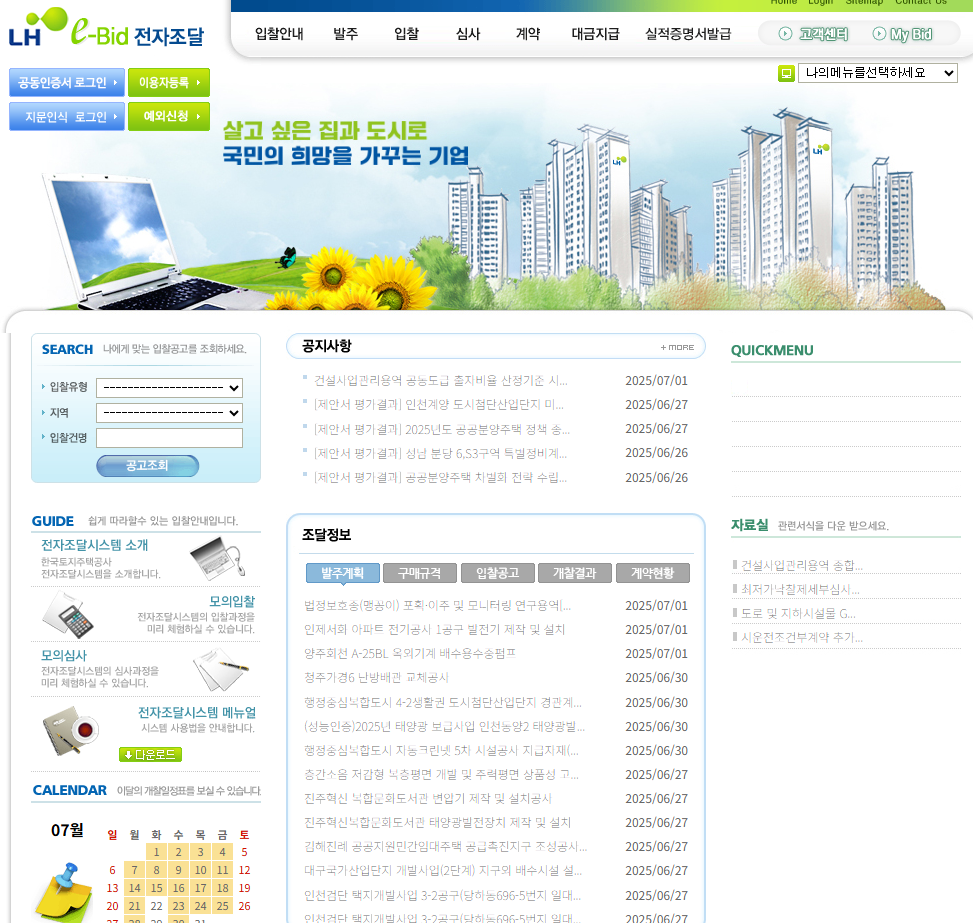Click the LH e-Bid 전자조달 logo

click(x=106, y=29)
